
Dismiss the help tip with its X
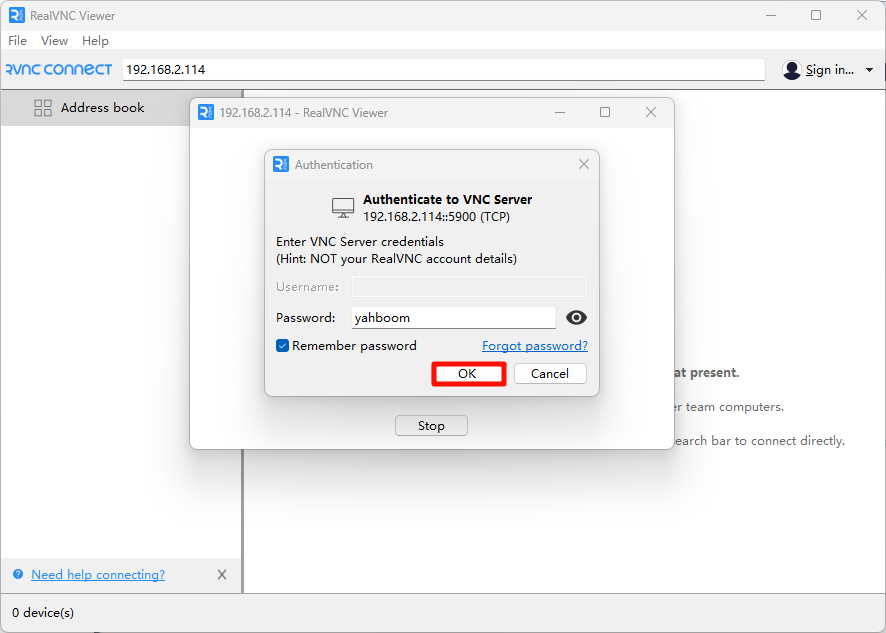(221, 574)
